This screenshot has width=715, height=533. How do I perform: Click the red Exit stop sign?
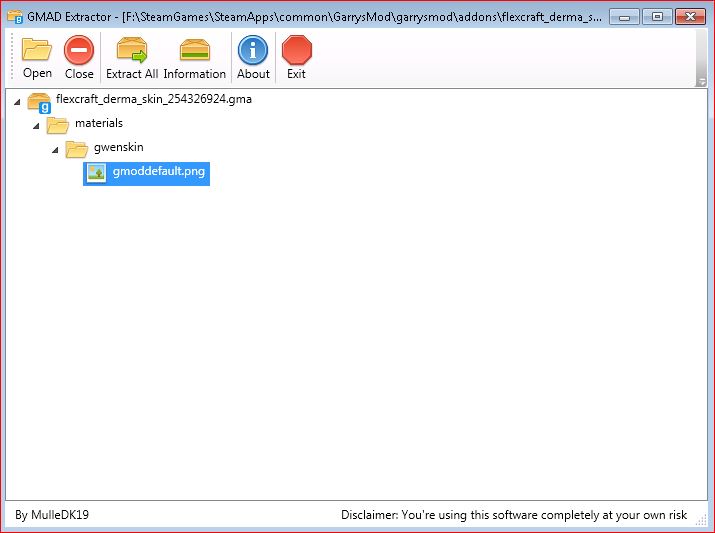pyautogui.click(x=296, y=50)
